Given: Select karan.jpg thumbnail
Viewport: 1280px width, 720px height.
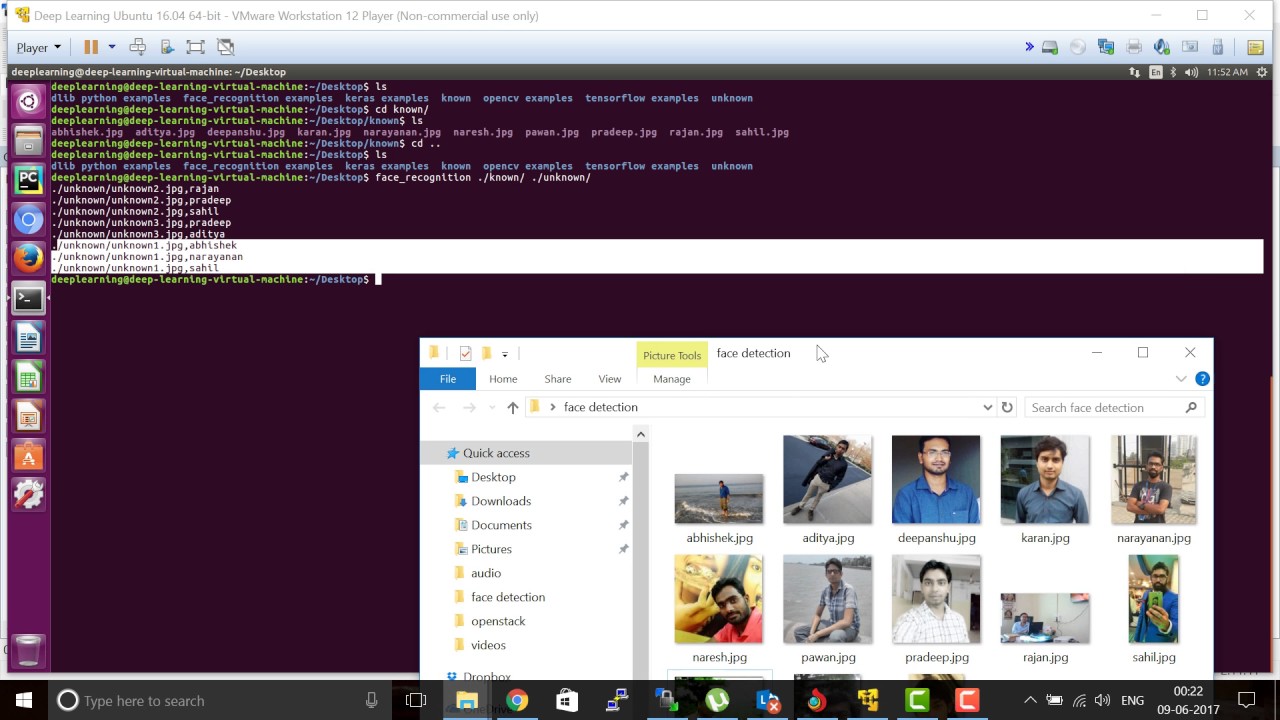Looking at the screenshot, I should click(1045, 479).
